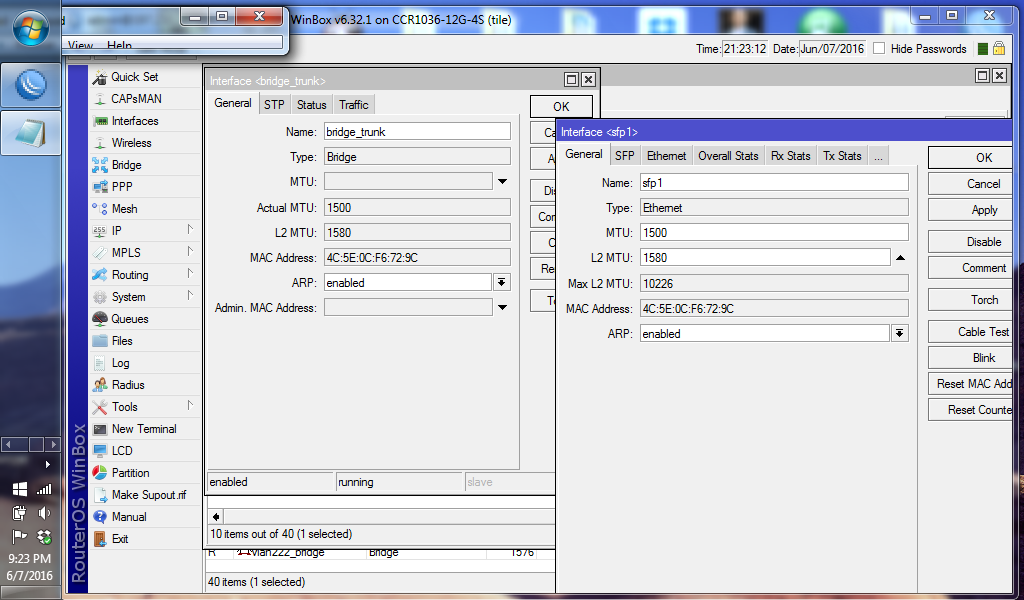
Task: Open IP menu in sidebar
Action: (x=144, y=230)
